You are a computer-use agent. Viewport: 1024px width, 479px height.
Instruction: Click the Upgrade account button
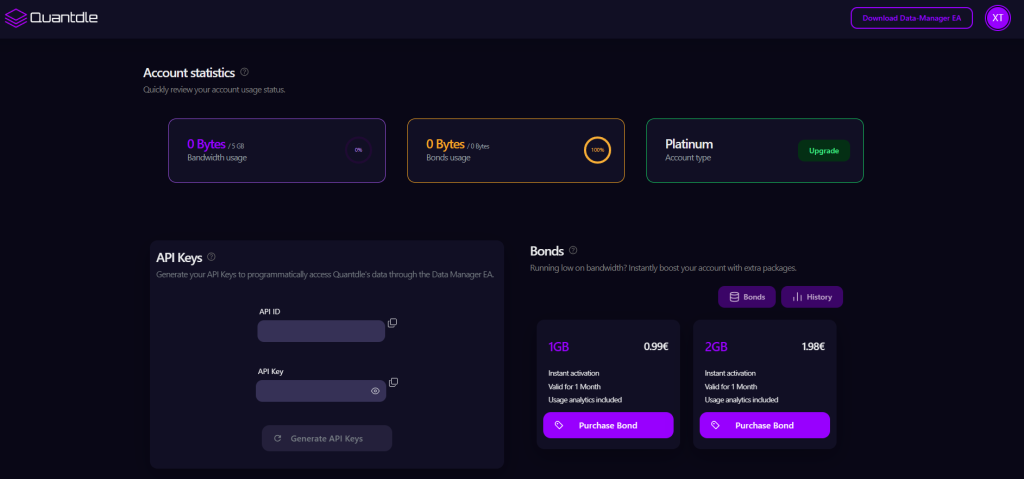coord(824,150)
